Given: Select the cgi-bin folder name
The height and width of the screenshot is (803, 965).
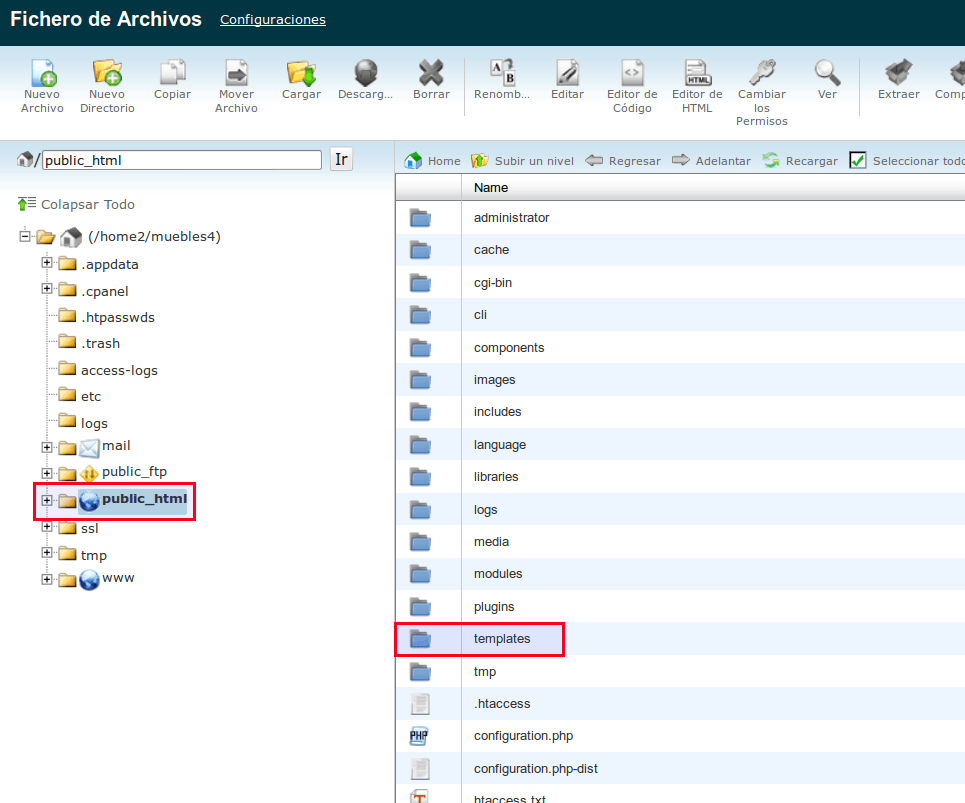Looking at the screenshot, I should tap(493, 283).
